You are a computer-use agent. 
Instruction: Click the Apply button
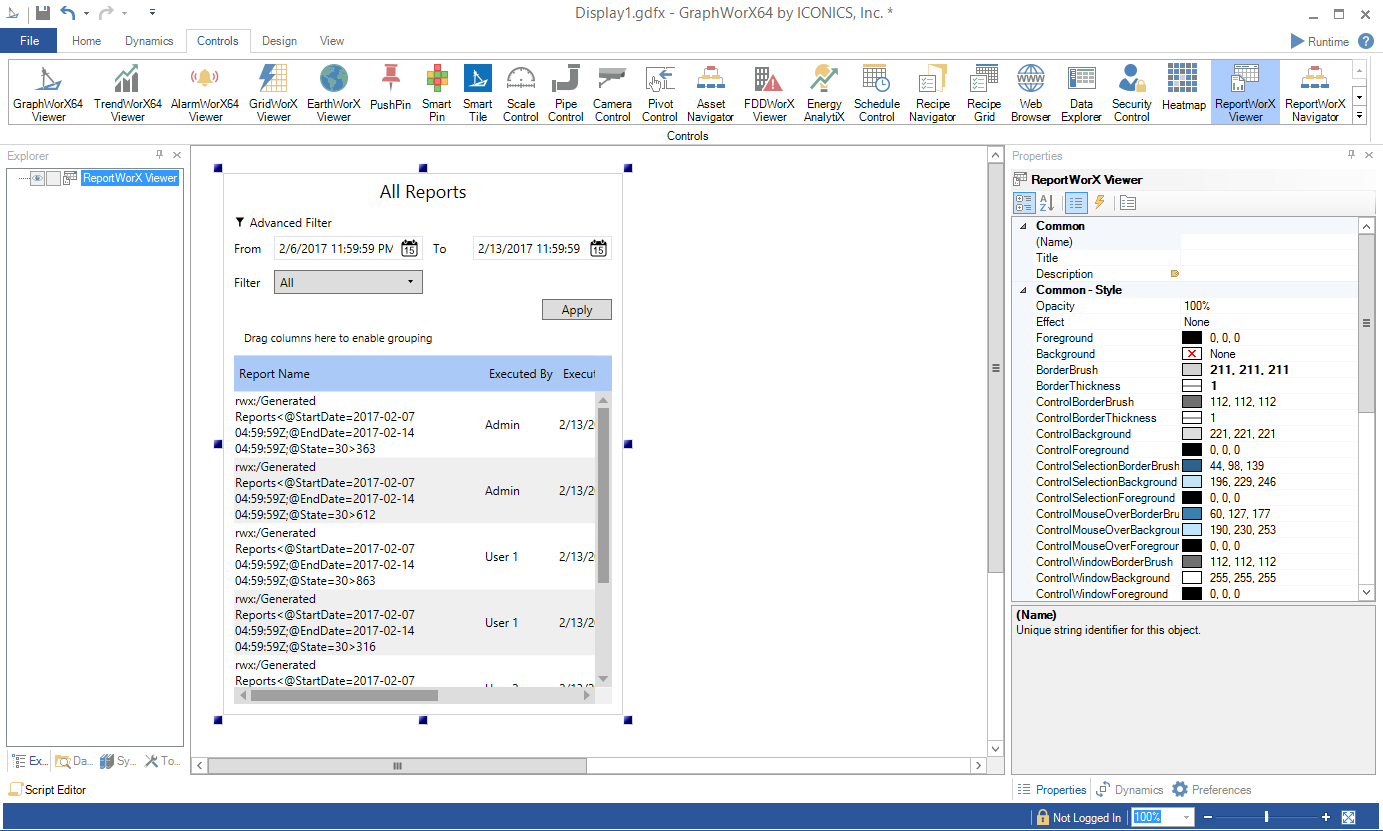[x=576, y=310]
